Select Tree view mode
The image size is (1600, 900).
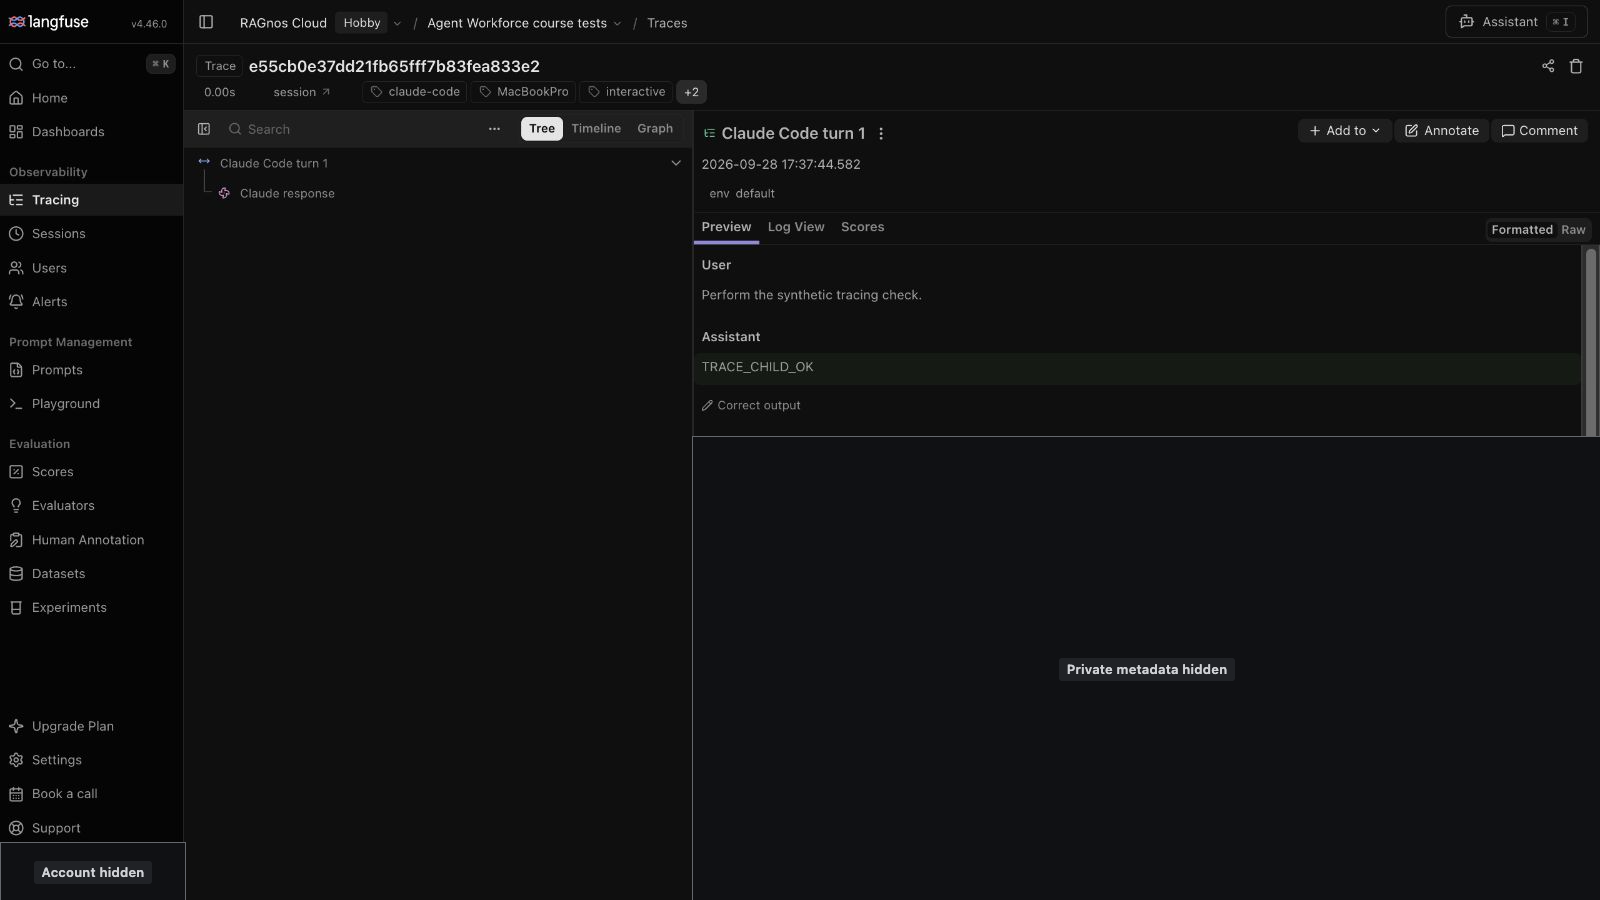click(x=541, y=129)
